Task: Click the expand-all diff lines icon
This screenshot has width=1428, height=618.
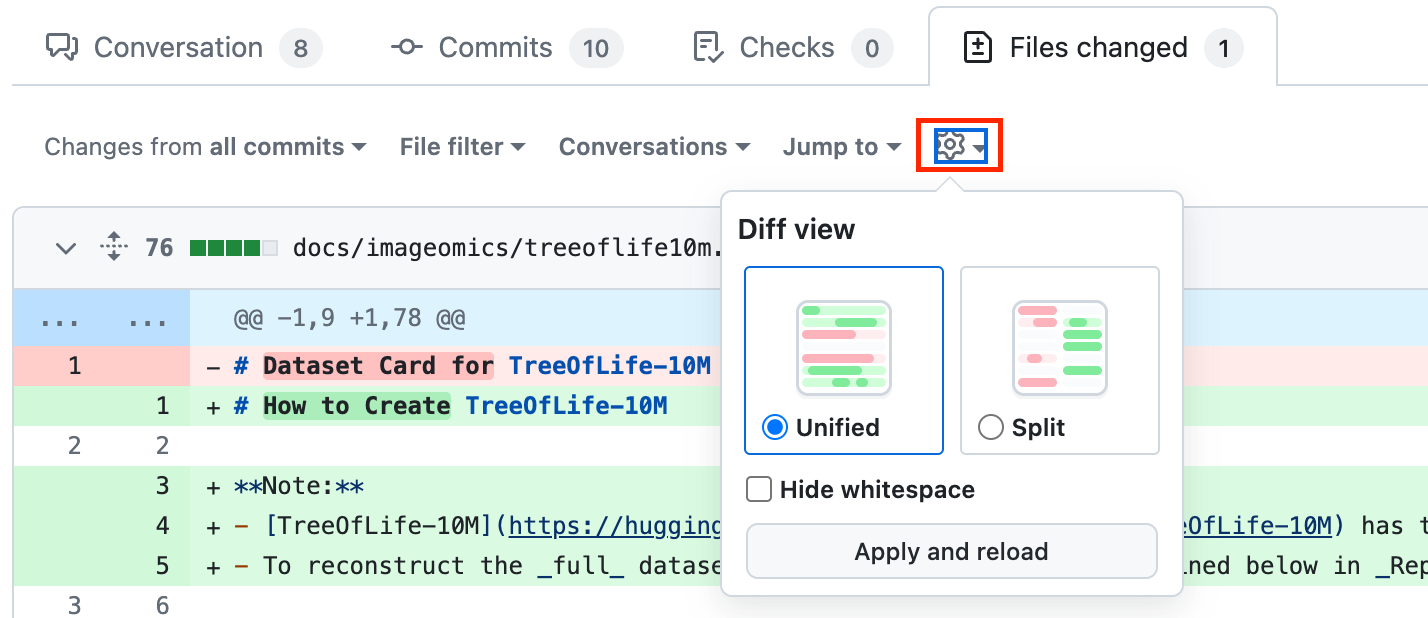Action: coord(114,247)
